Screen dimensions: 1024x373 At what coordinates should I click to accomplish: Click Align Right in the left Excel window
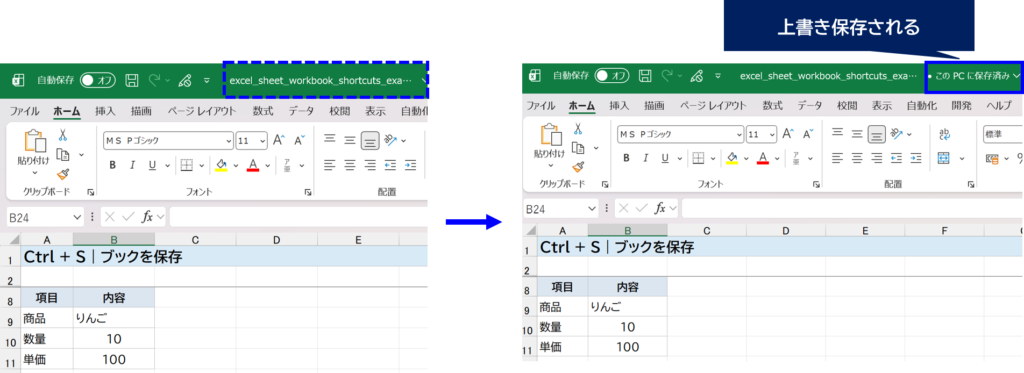coord(370,165)
